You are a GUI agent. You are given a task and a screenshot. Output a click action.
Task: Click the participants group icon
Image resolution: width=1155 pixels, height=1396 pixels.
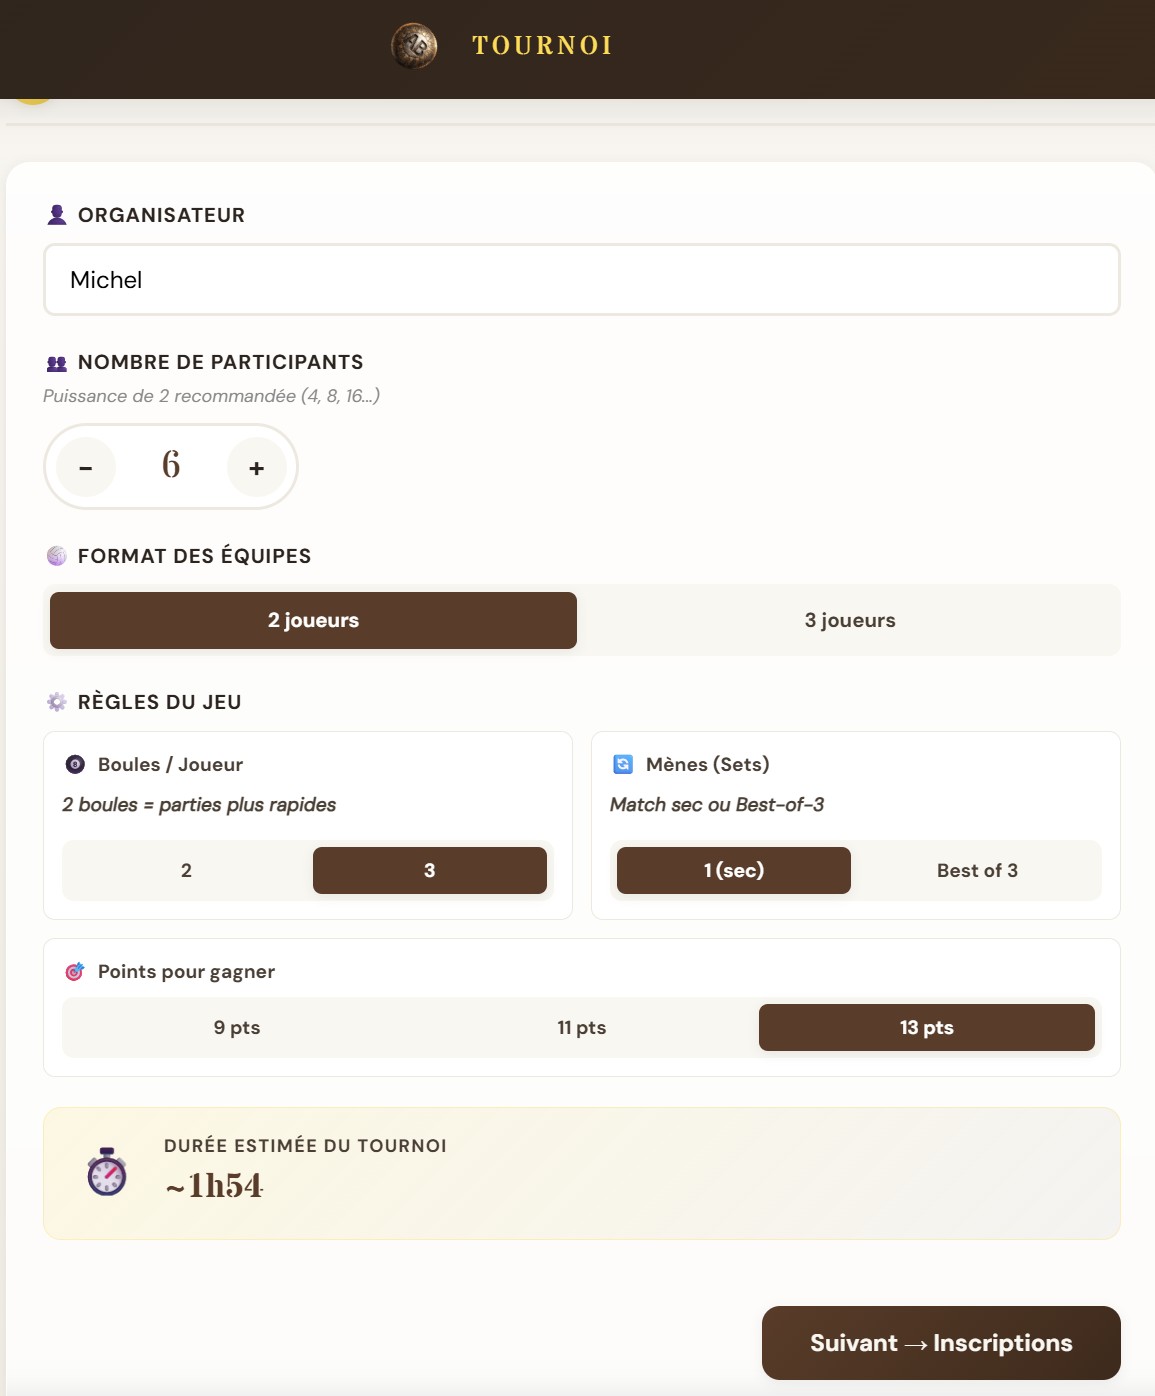click(x=57, y=363)
